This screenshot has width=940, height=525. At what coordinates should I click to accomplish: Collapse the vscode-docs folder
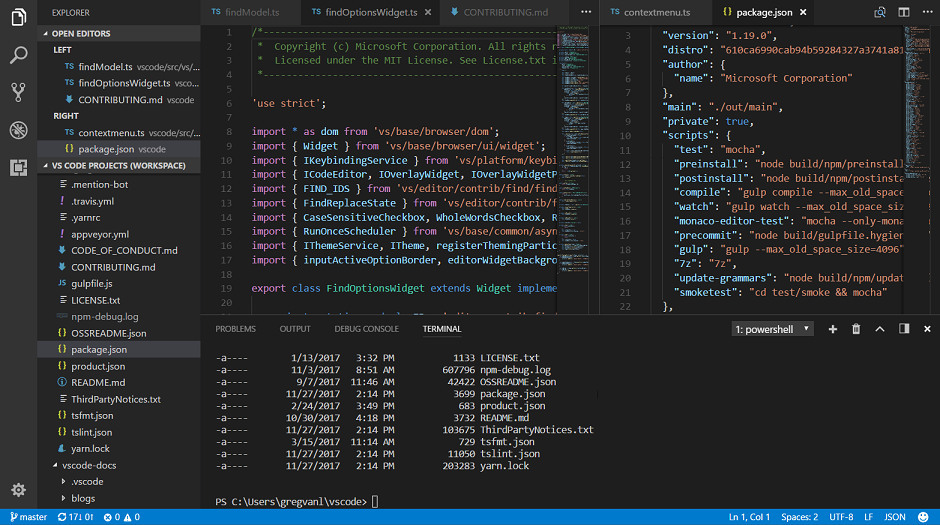119,465
